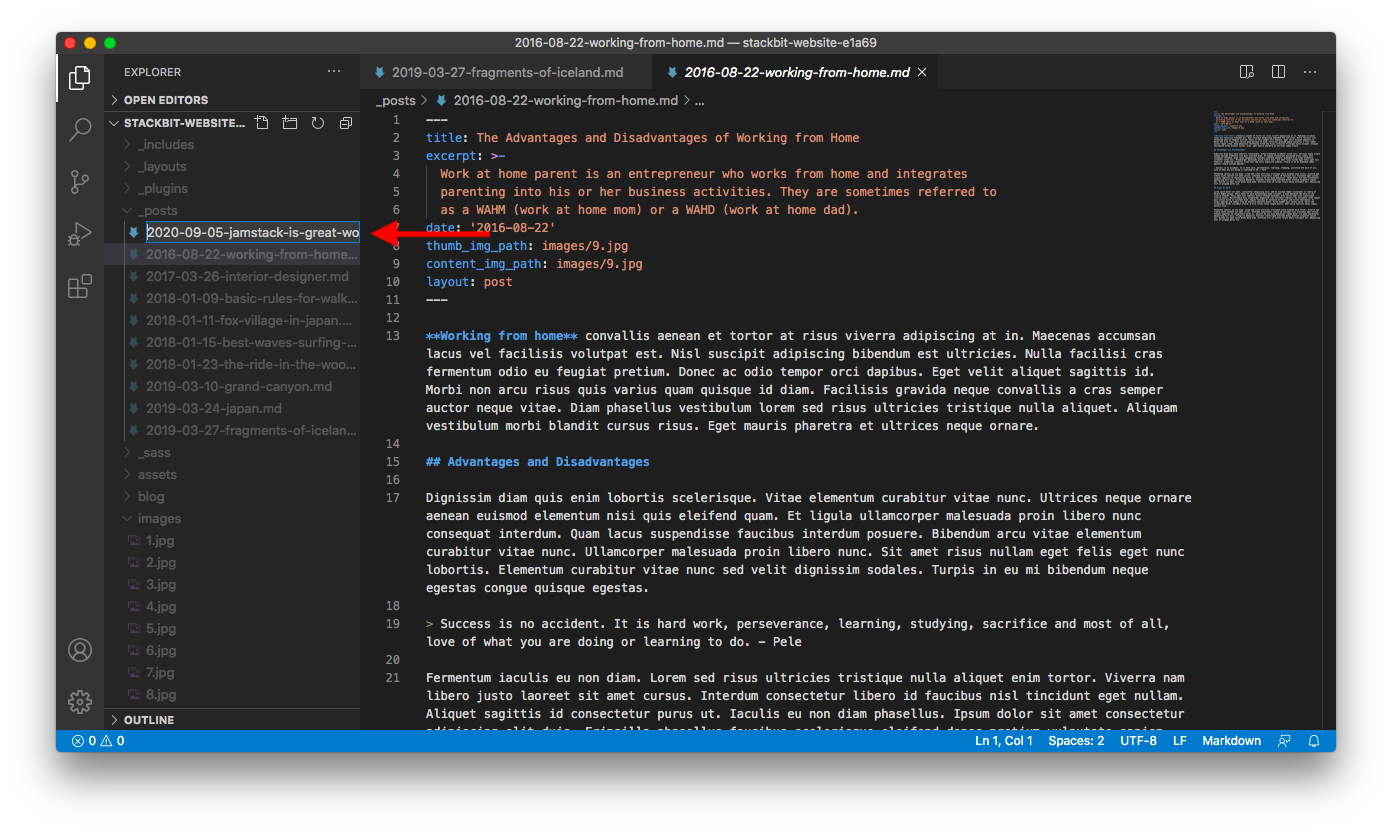Click the errors and warnings status indicator

click(x=98, y=741)
